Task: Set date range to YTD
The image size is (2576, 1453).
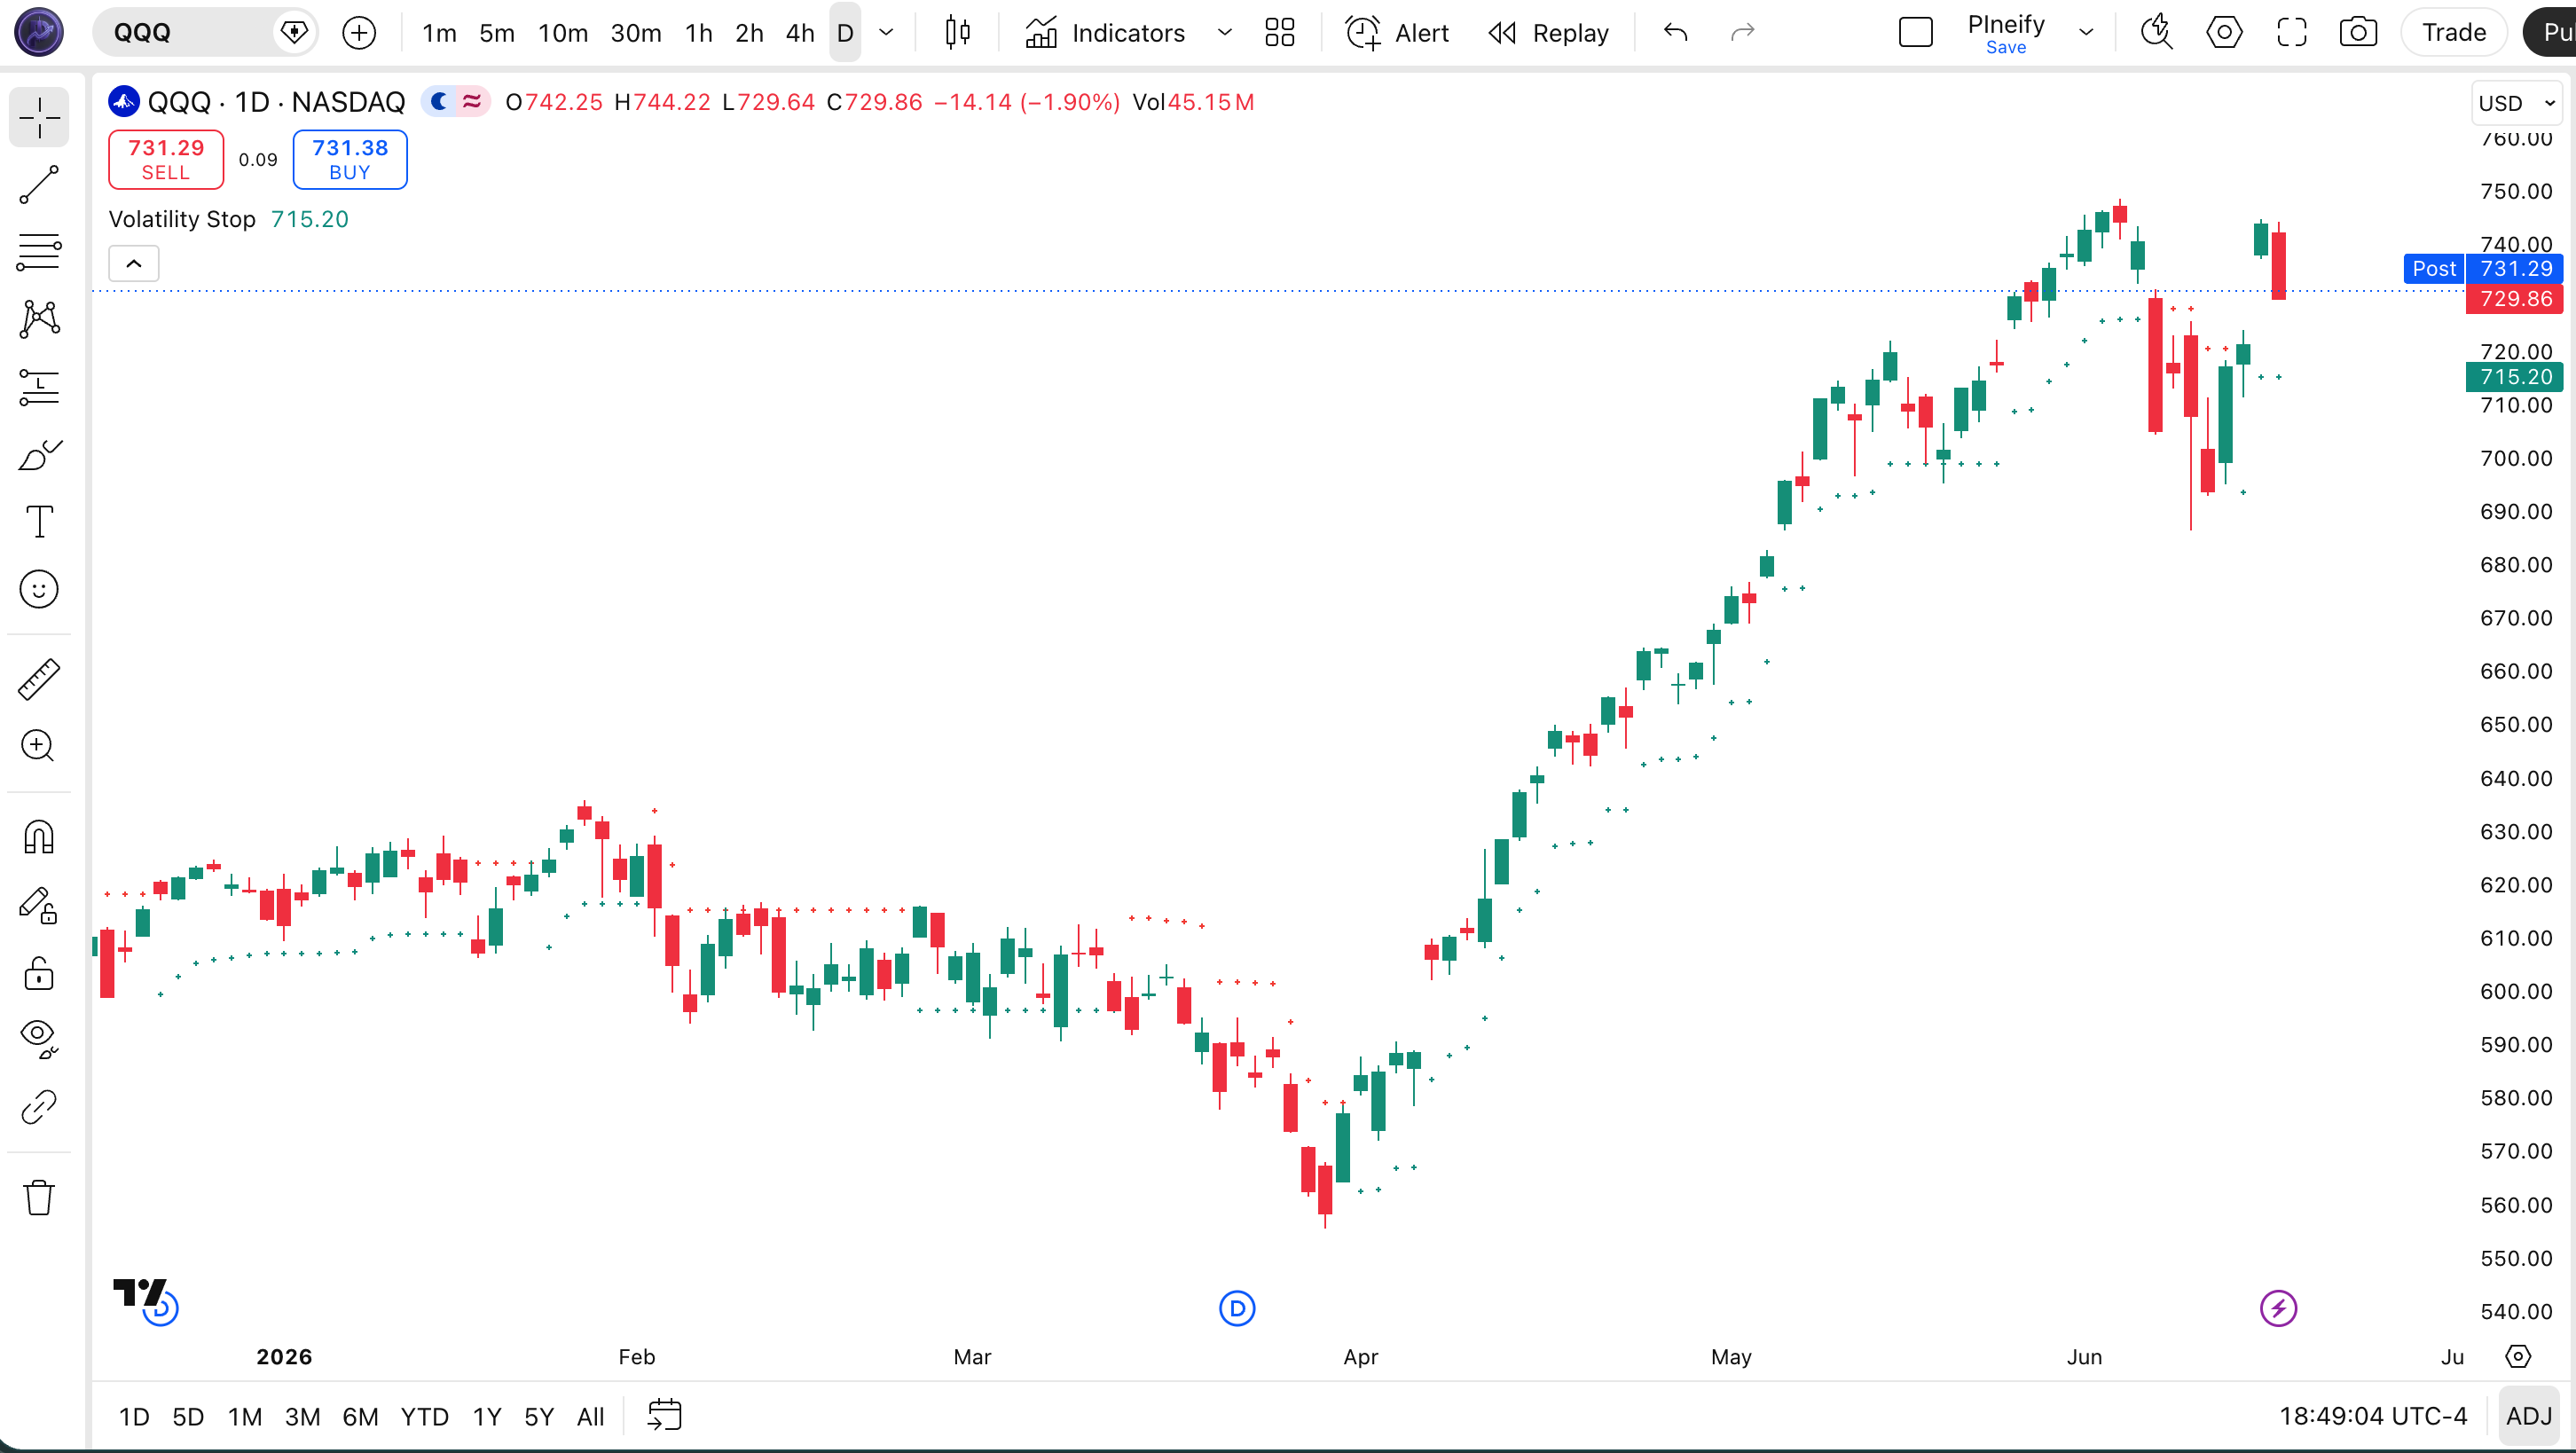Action: 425,1416
